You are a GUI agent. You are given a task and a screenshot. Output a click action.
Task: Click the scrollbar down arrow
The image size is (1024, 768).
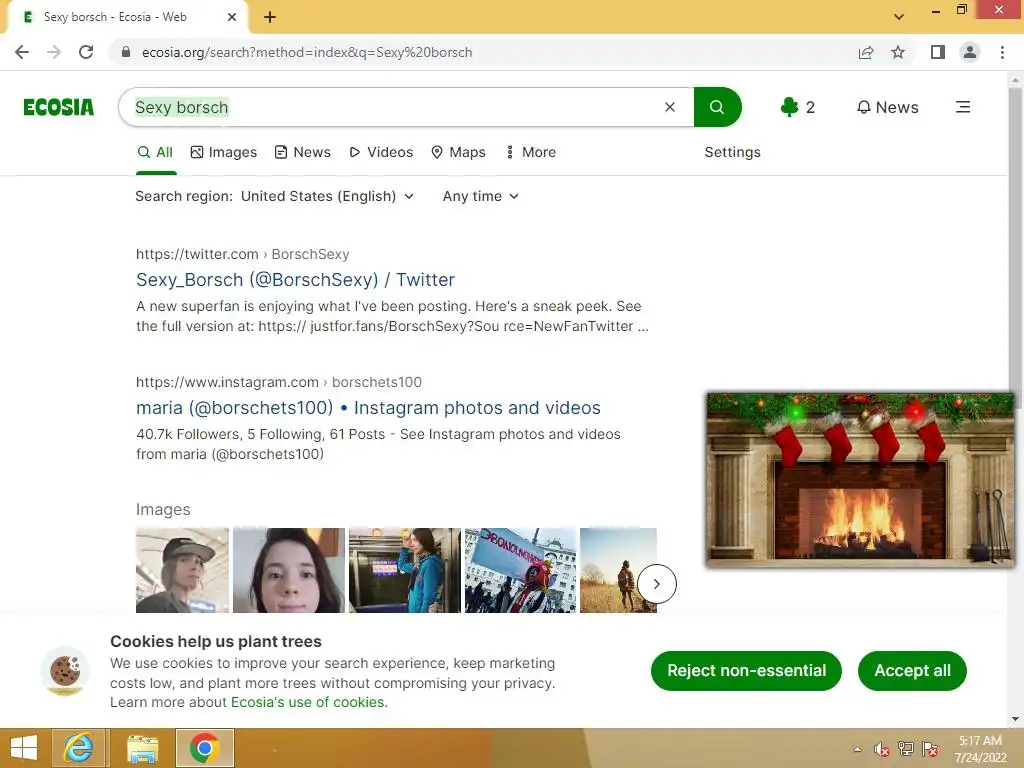pos(1015,720)
